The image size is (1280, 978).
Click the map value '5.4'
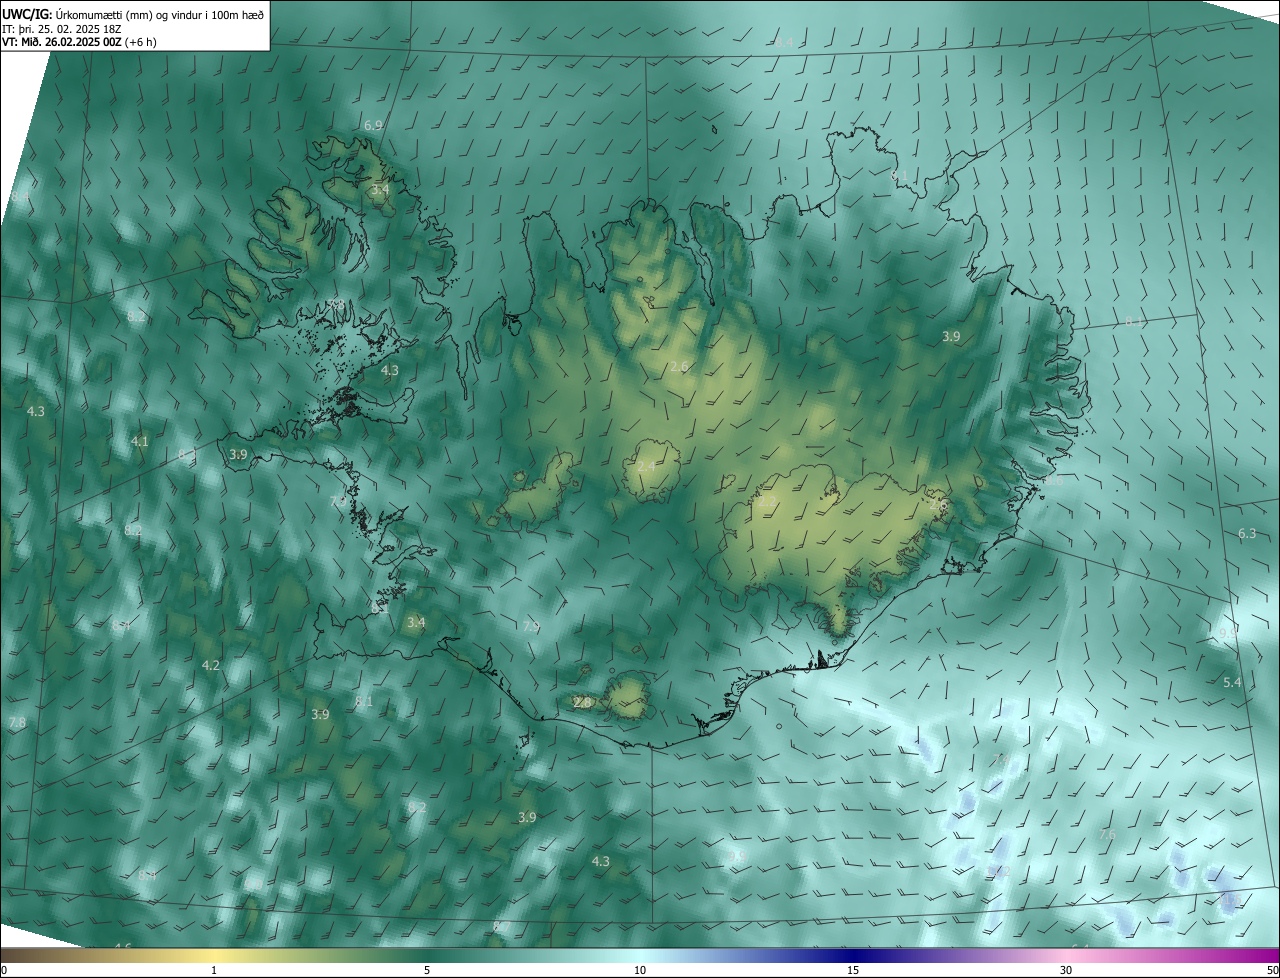(x=1232, y=682)
